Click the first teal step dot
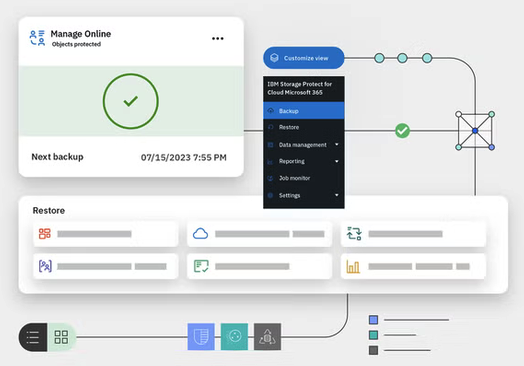The width and height of the screenshot is (524, 366). (x=379, y=58)
